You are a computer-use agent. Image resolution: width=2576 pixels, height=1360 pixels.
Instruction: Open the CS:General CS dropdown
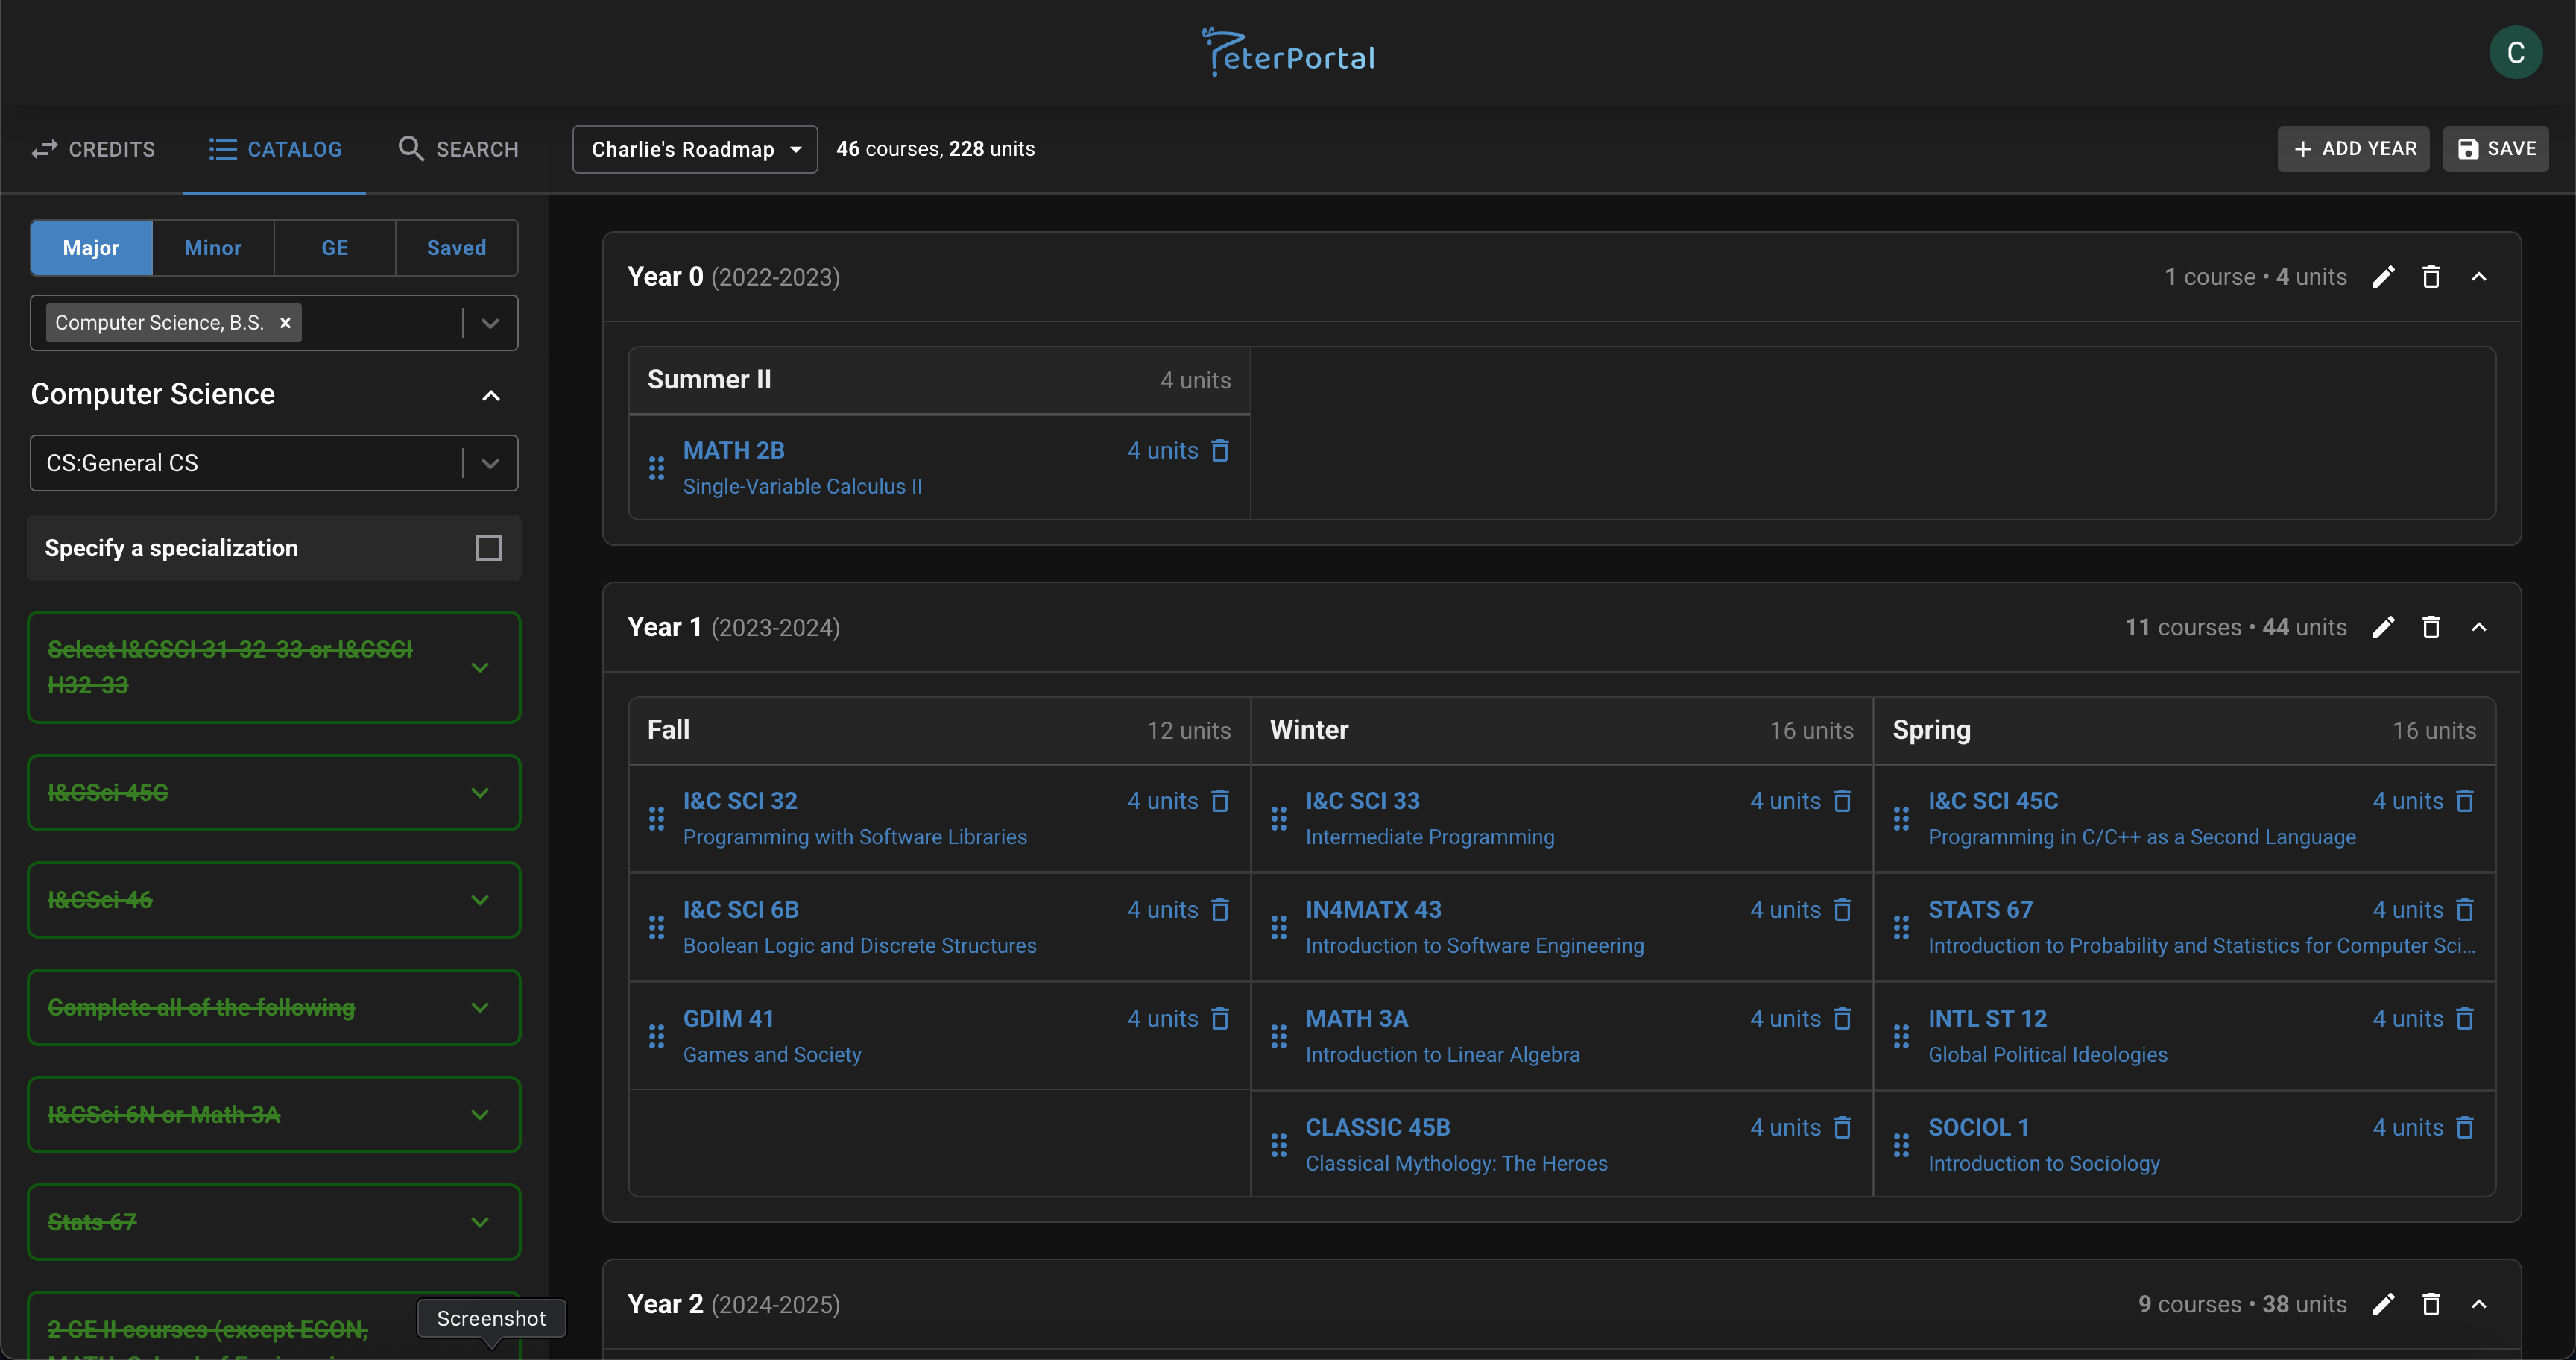click(490, 463)
